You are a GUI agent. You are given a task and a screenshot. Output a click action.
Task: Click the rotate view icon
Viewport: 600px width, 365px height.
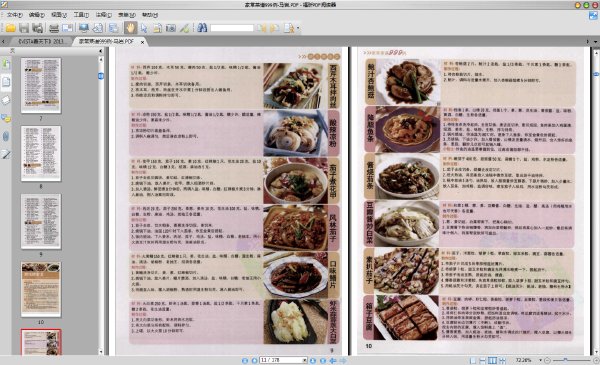pos(98,28)
